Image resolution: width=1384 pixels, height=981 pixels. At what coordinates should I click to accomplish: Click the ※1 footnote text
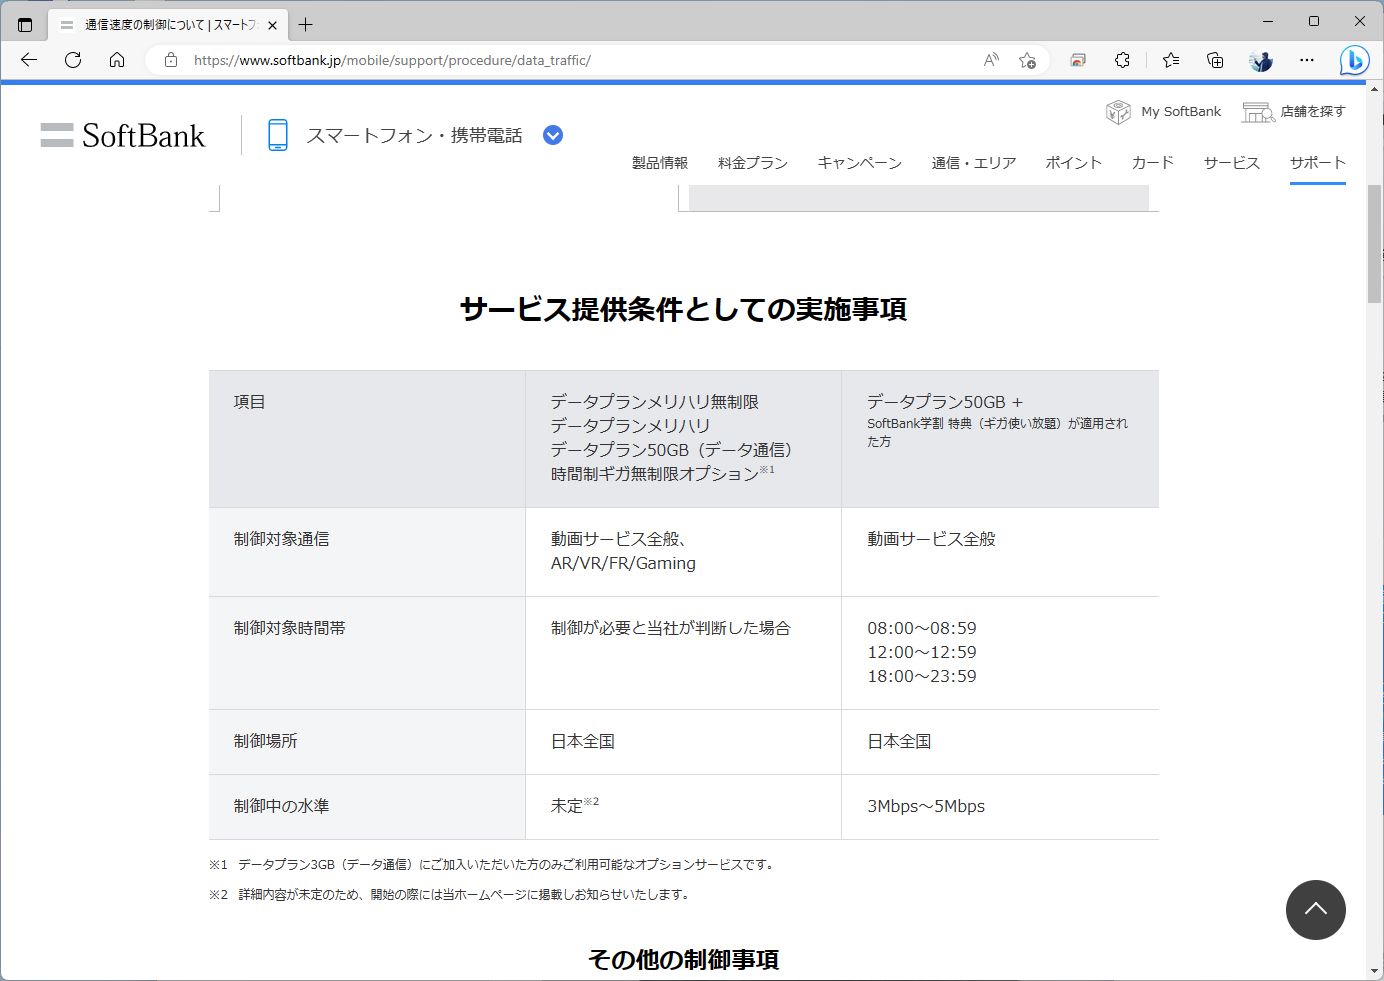[493, 864]
